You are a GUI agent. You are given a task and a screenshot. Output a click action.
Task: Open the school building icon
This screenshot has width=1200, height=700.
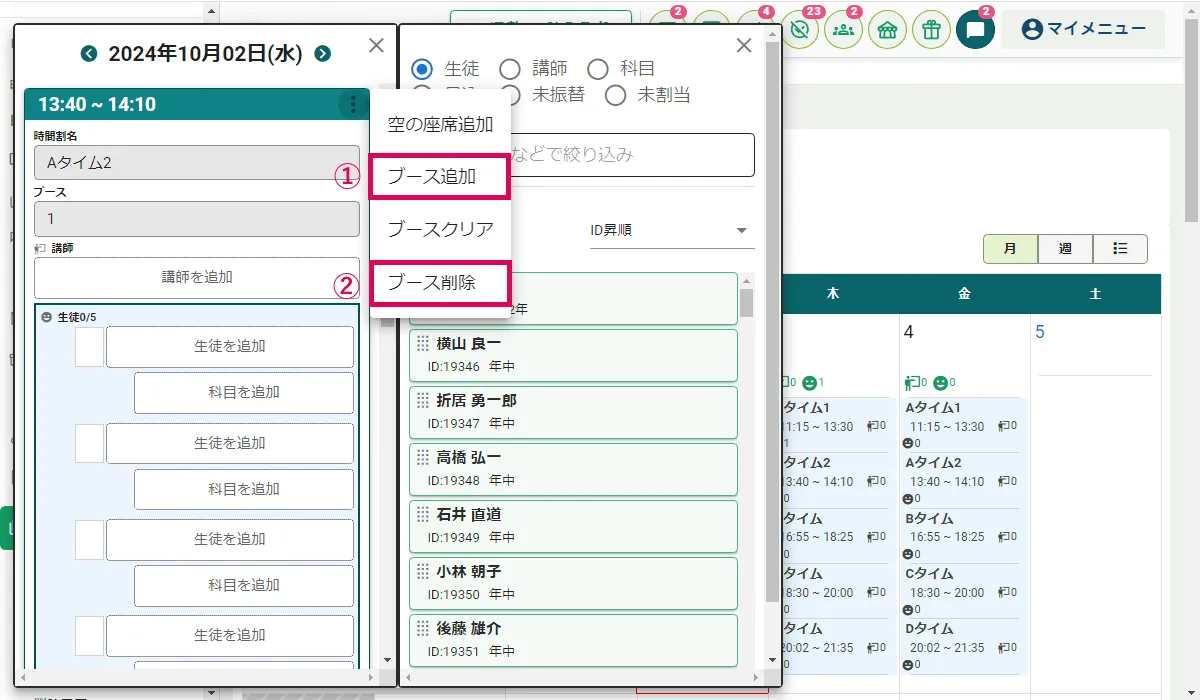[887, 29]
